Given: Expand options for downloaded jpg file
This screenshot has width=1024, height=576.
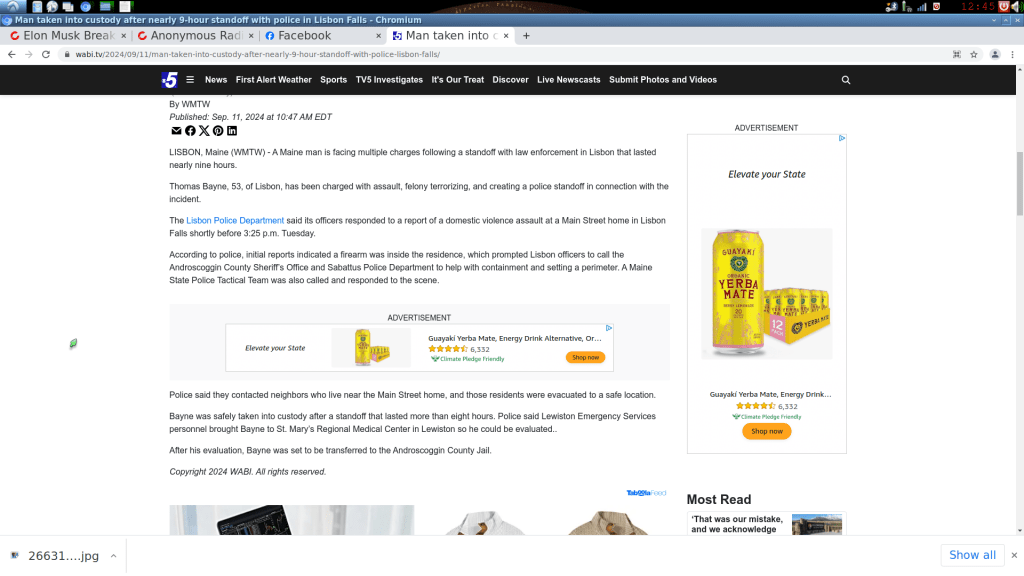Looking at the screenshot, I should coord(113,556).
